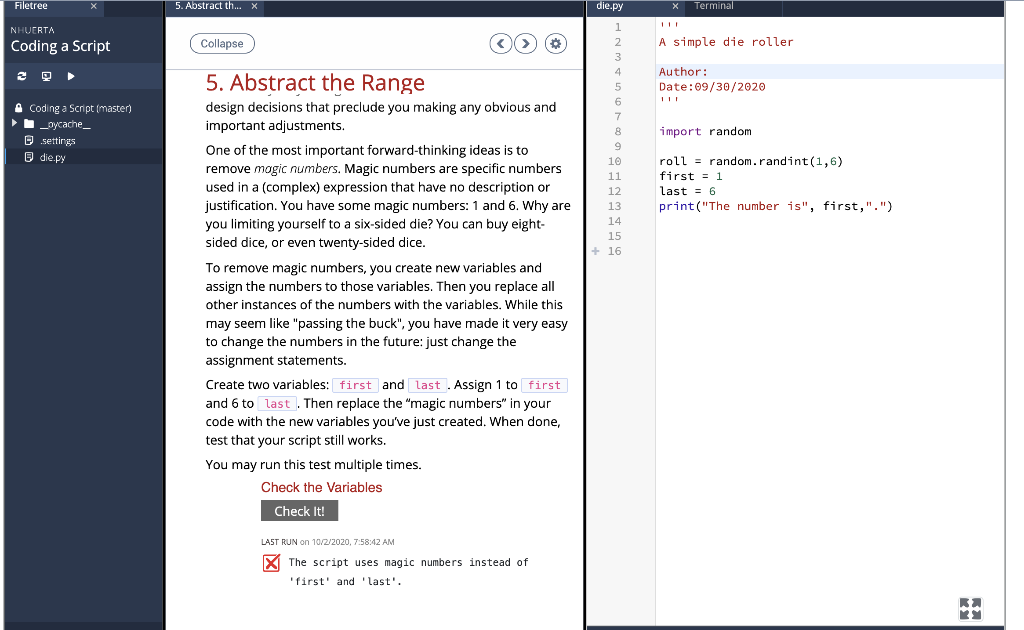1024x630 pixels.
Task: Open the settings gear in the lesson pane
Action: pos(556,43)
